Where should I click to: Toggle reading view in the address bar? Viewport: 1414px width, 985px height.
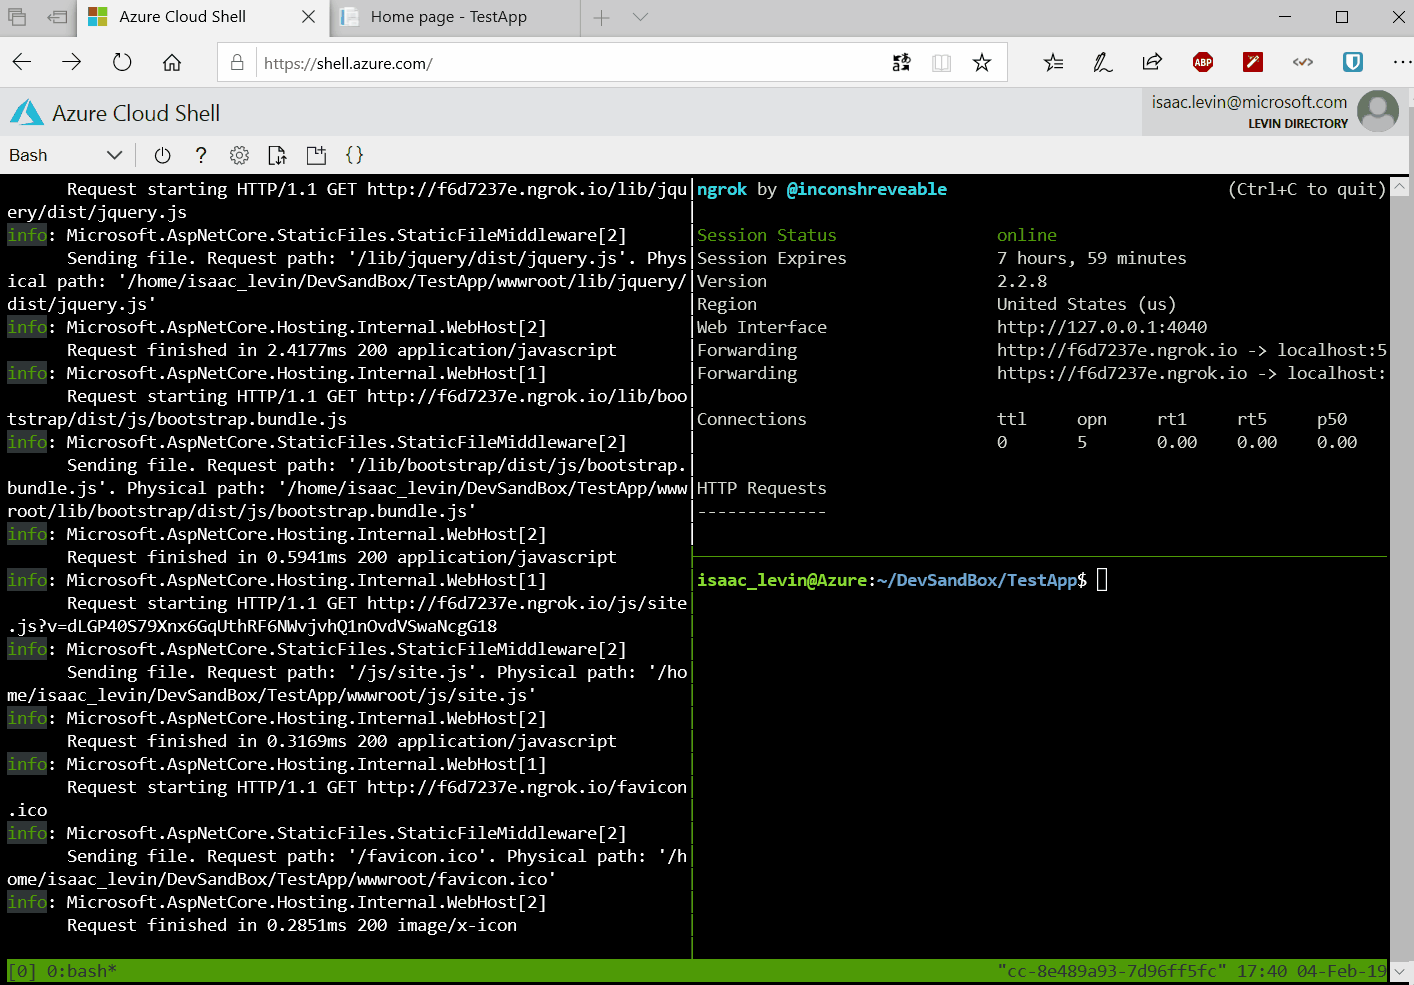click(x=941, y=62)
